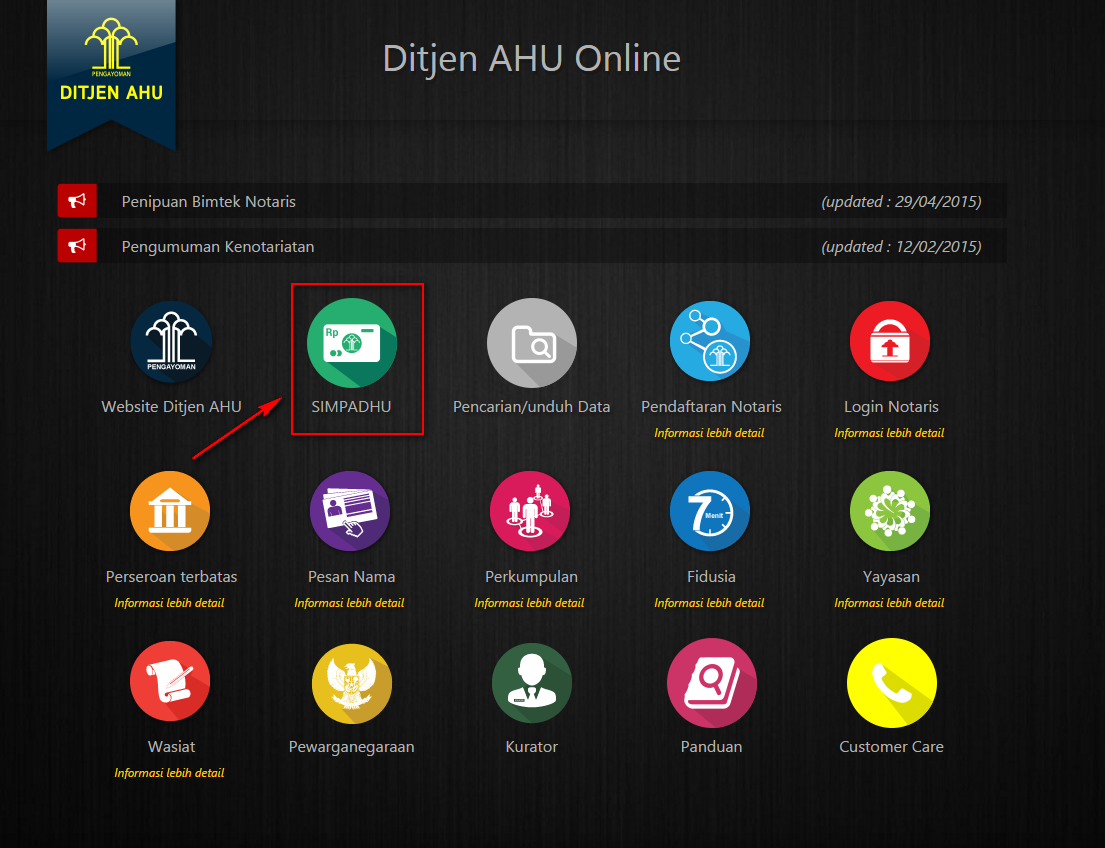Open Informasi lebih detail under Perseroan terbatas

coord(169,603)
